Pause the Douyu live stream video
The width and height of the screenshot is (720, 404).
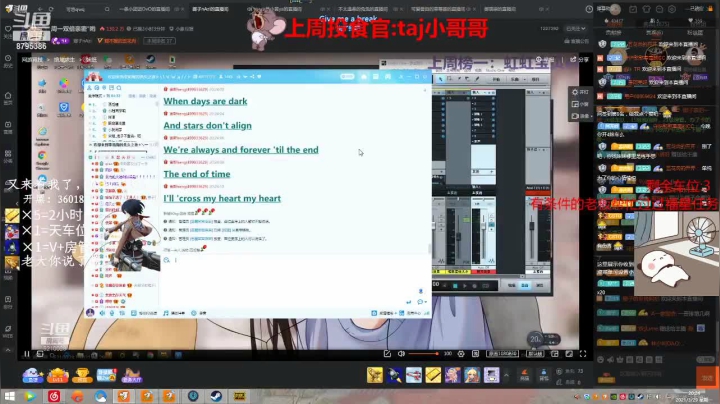(27, 354)
